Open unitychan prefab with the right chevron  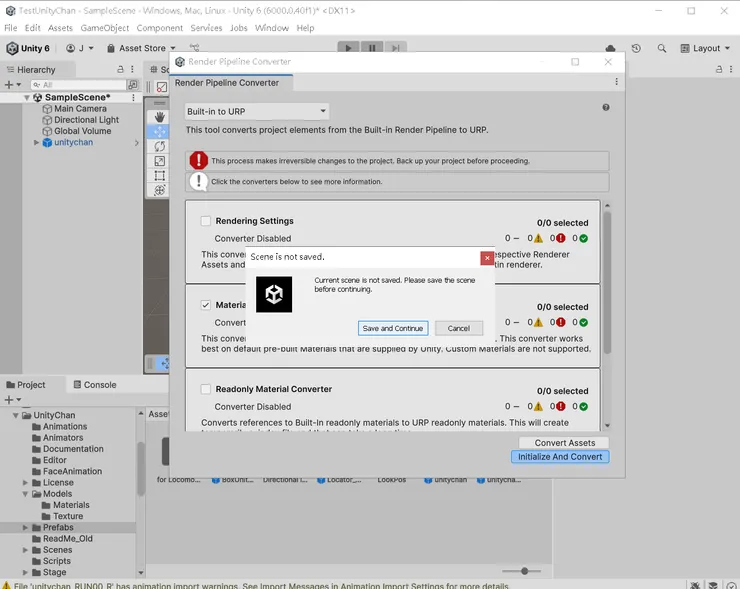pos(136,143)
